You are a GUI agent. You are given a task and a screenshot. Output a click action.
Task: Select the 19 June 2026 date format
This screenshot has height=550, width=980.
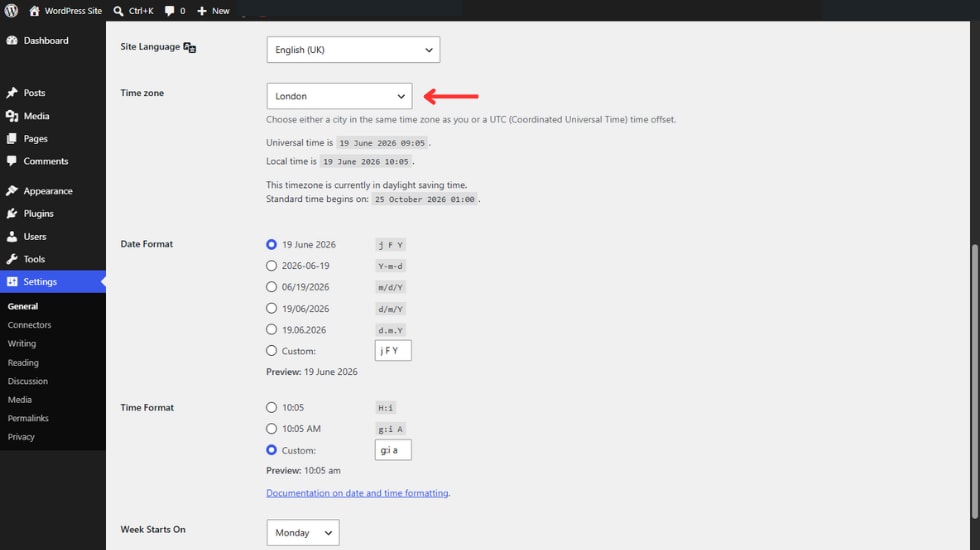click(x=271, y=244)
